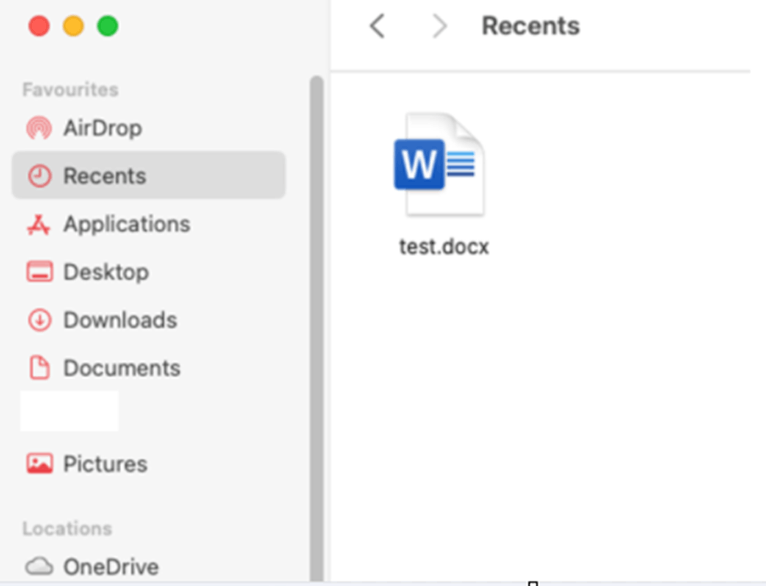This screenshot has width=766, height=586.
Task: Click the Downloads arrow icon
Action: (39, 320)
